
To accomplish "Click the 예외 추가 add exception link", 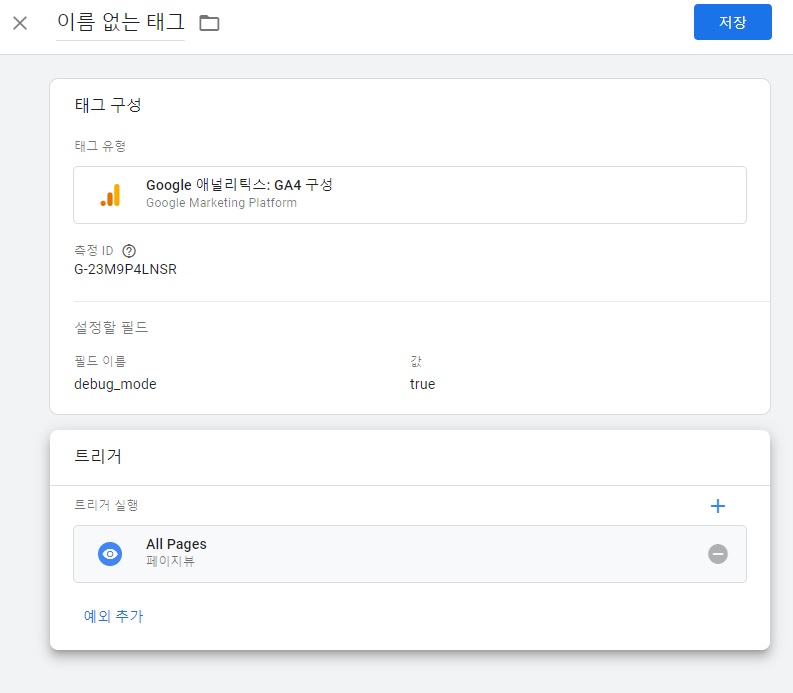I will 114,616.
